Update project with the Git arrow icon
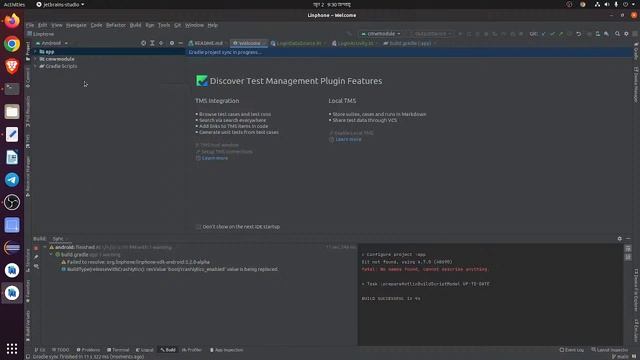The width and height of the screenshot is (640, 360). point(543,34)
